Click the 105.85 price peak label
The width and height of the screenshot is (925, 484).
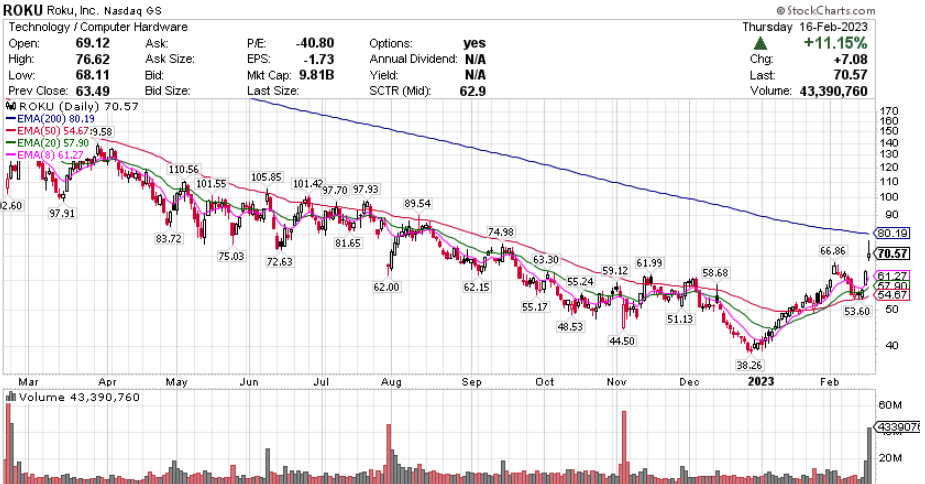pos(266,177)
